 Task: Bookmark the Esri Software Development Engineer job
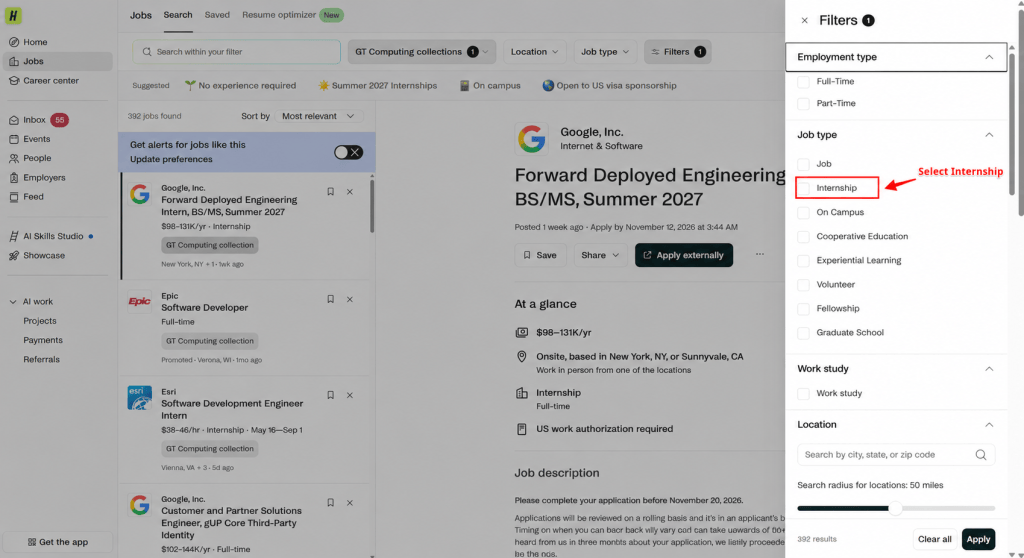tap(330, 395)
